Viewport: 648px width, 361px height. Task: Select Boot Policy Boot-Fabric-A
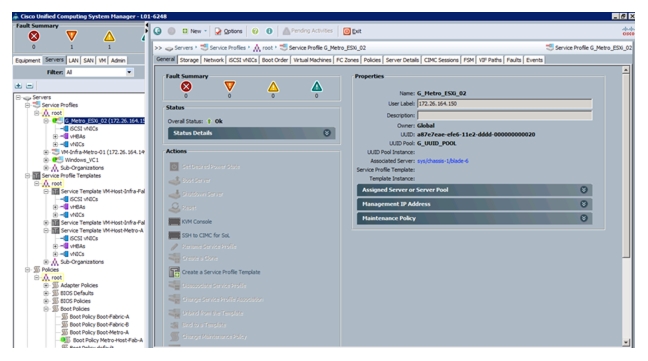[99, 317]
